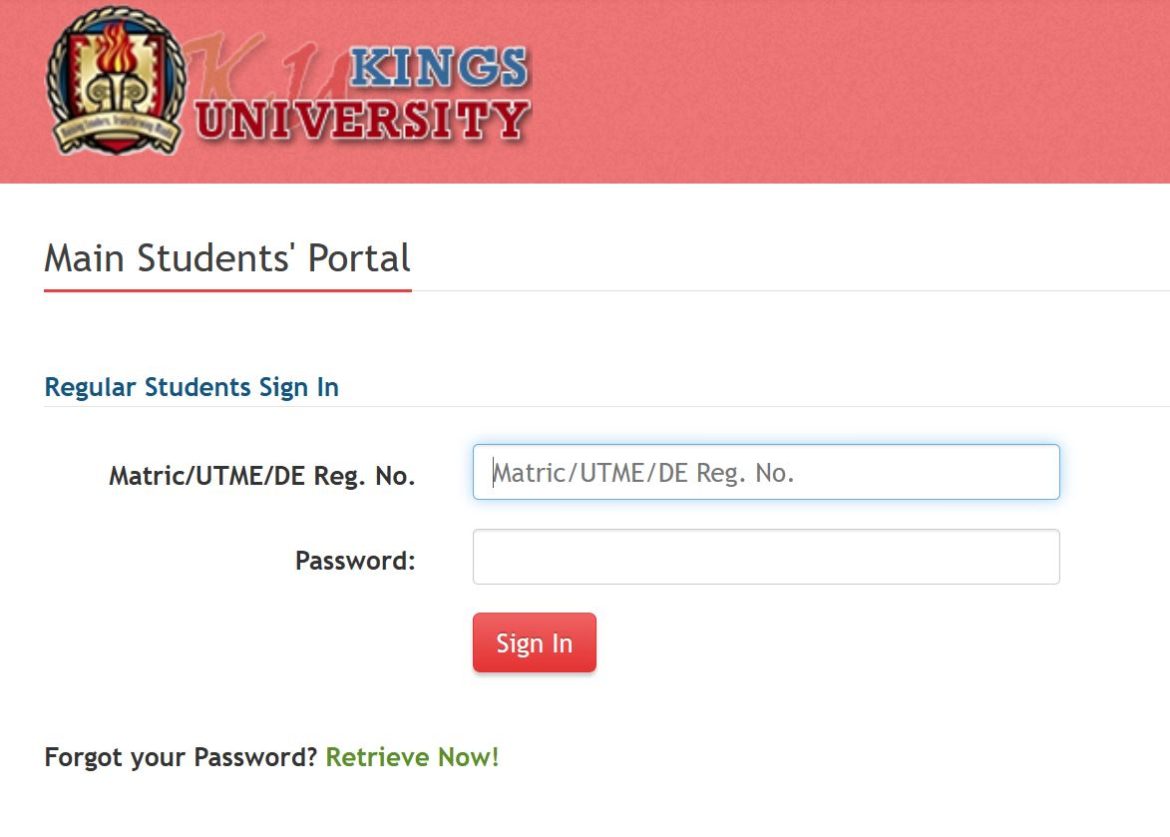
Task: Click the divider line under Regular Students Sign In
Action: pos(700,407)
